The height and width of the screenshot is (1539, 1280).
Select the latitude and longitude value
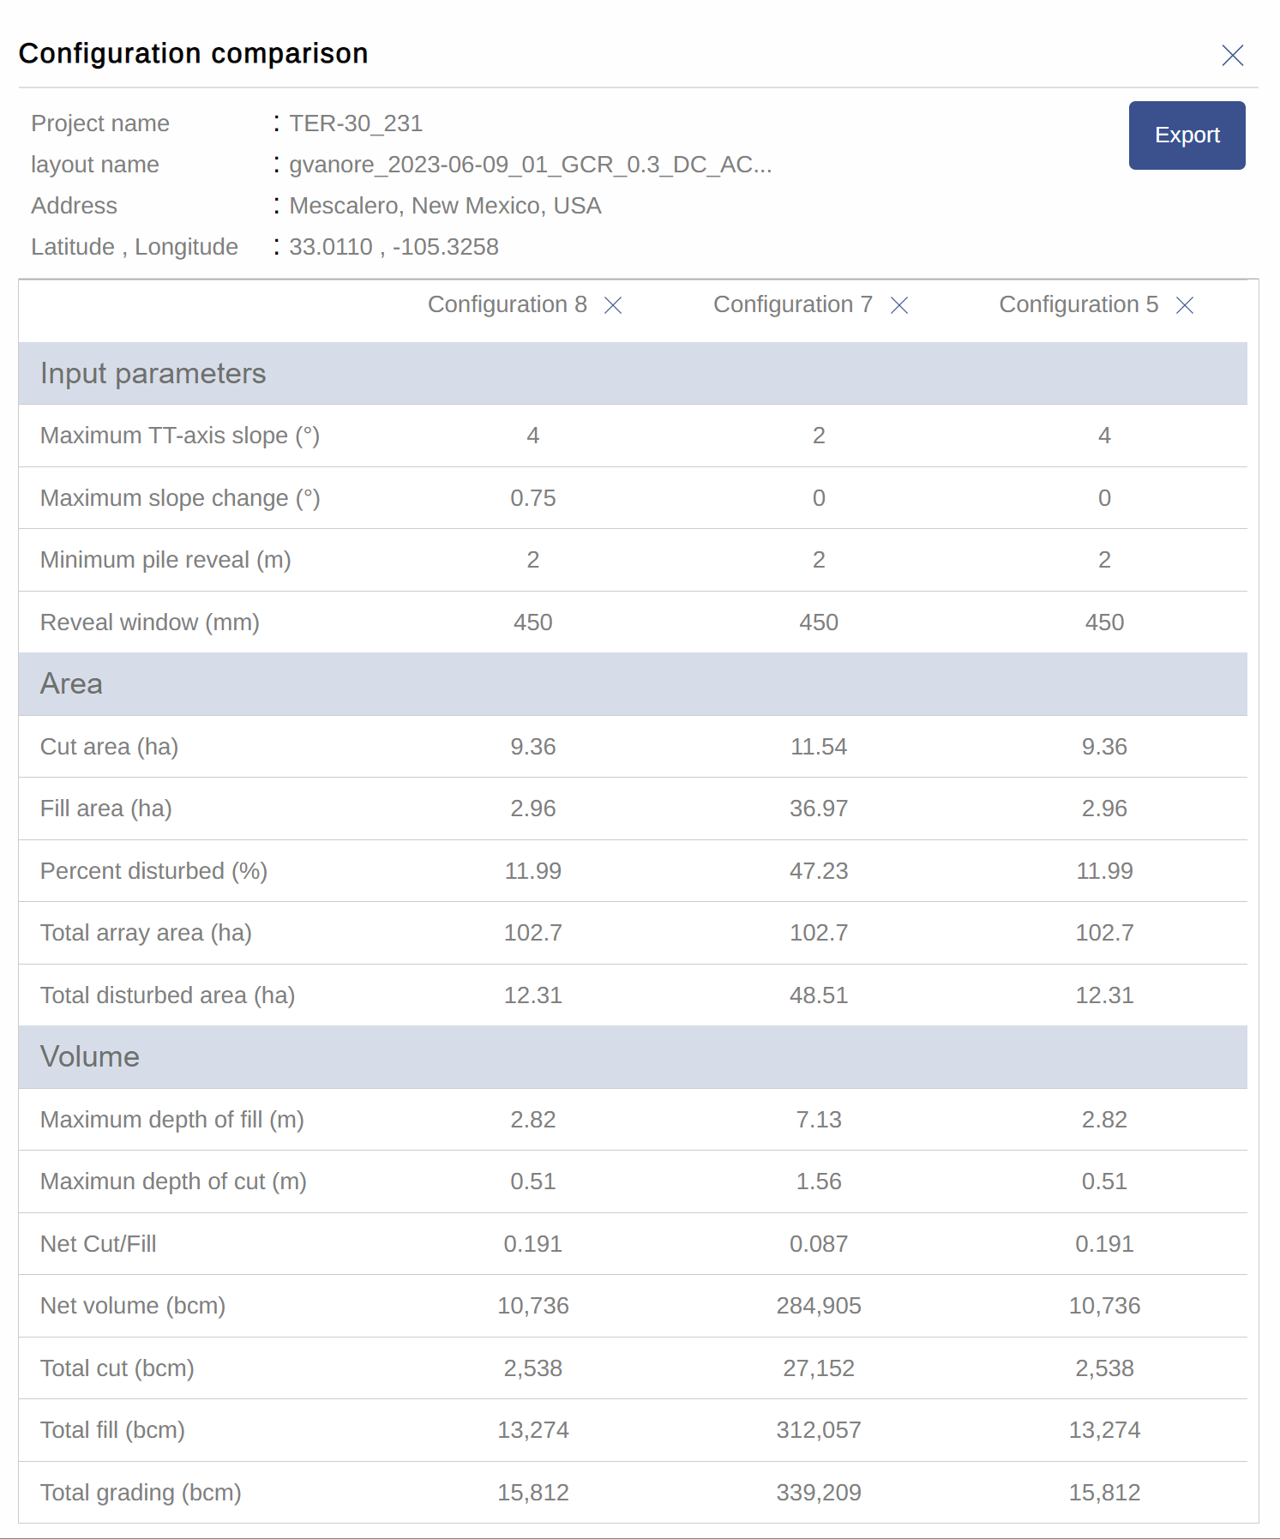394,247
